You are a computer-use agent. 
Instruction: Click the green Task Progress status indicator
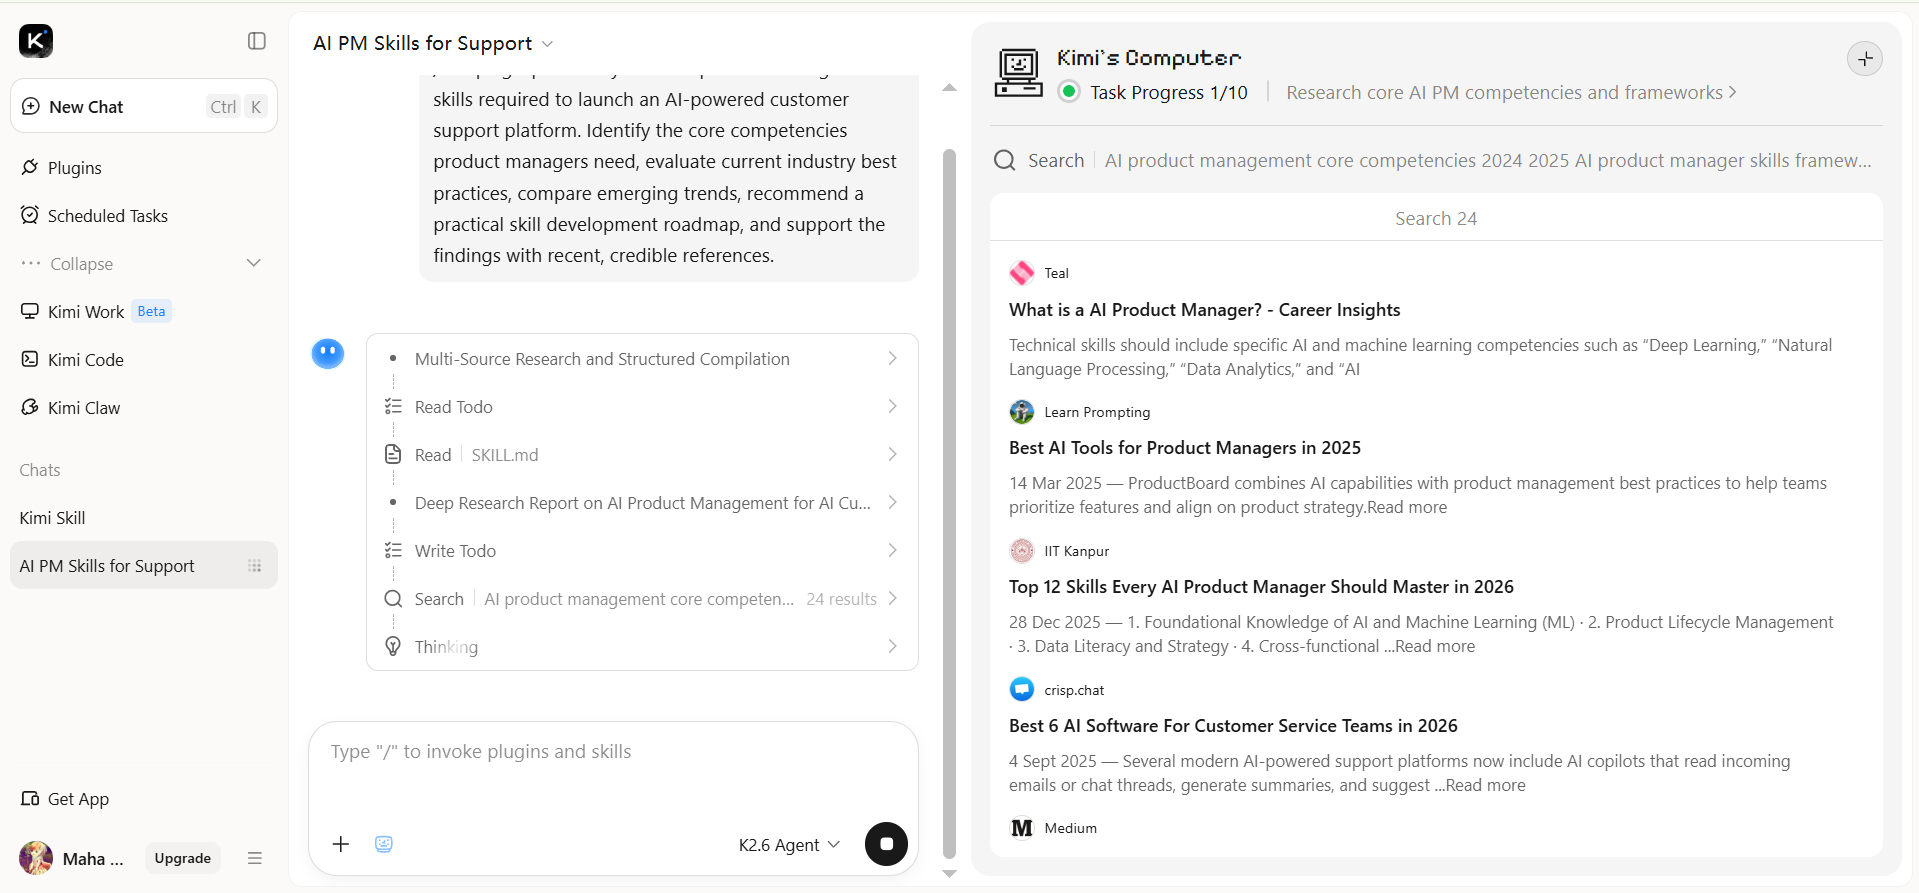pyautogui.click(x=1069, y=92)
